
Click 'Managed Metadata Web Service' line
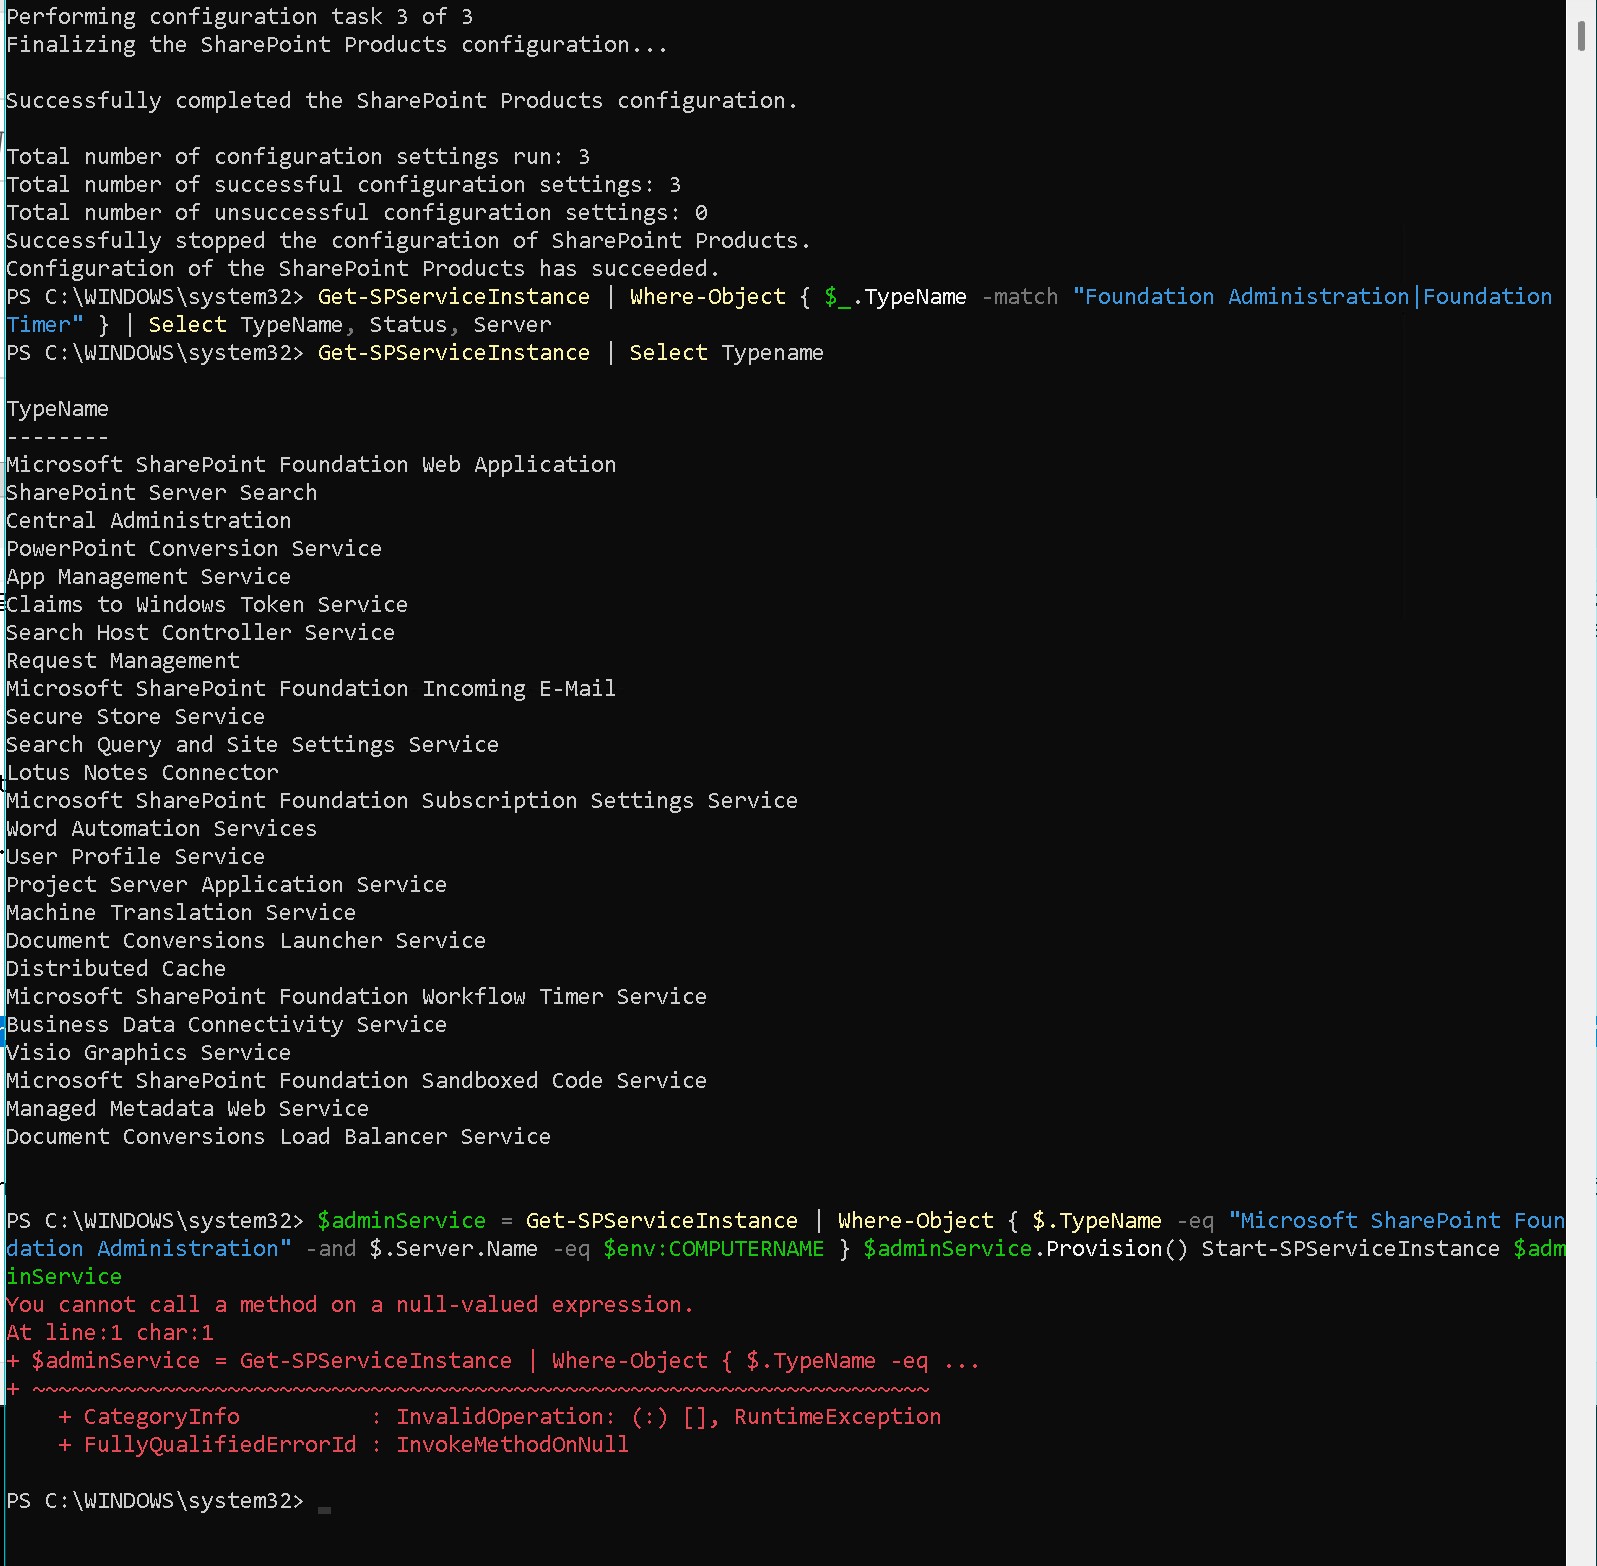coord(188,1109)
